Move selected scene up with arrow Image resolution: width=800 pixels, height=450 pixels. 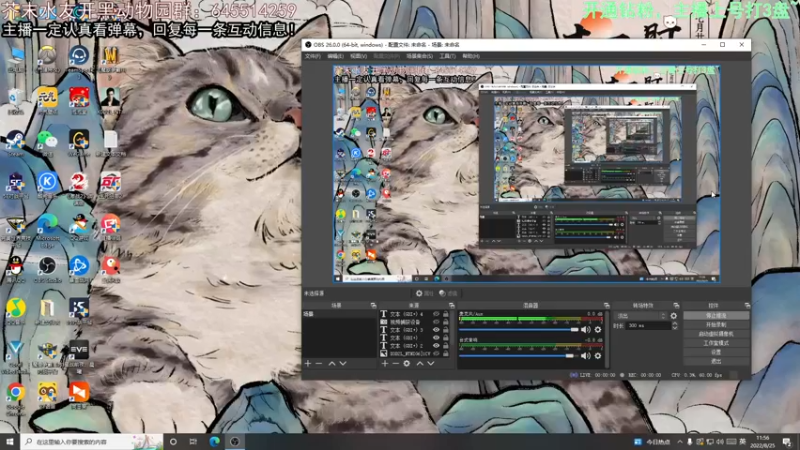pyautogui.click(x=332, y=363)
